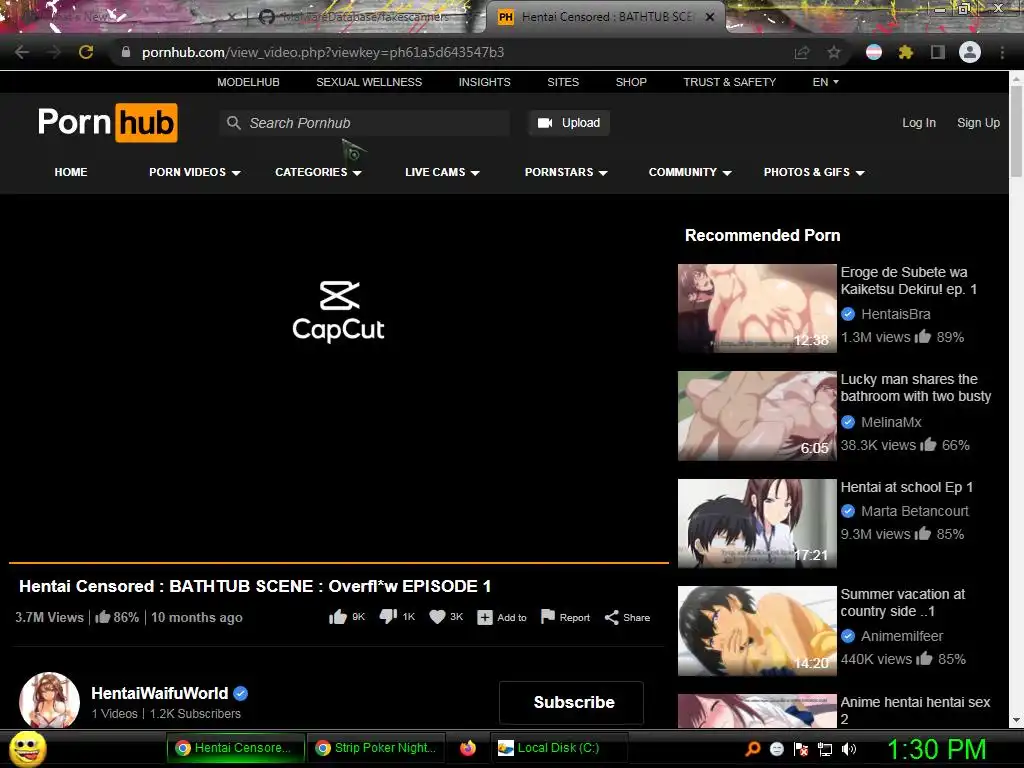Launch Firefox from the taskbar
The height and width of the screenshot is (768, 1024).
(x=468, y=748)
